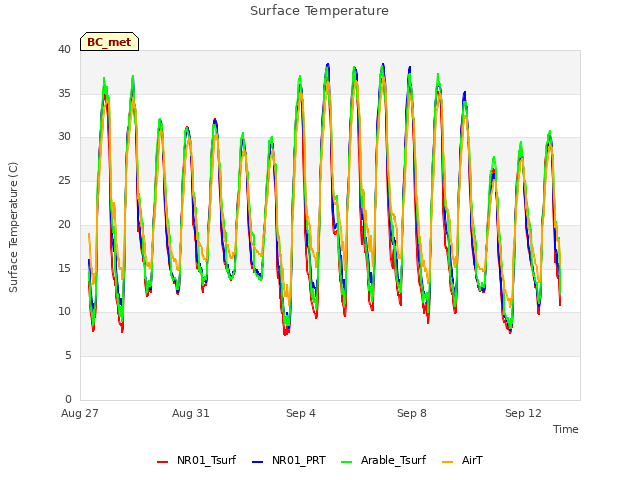
Task: Click the 35 y-axis tick label
Action: click(x=64, y=93)
